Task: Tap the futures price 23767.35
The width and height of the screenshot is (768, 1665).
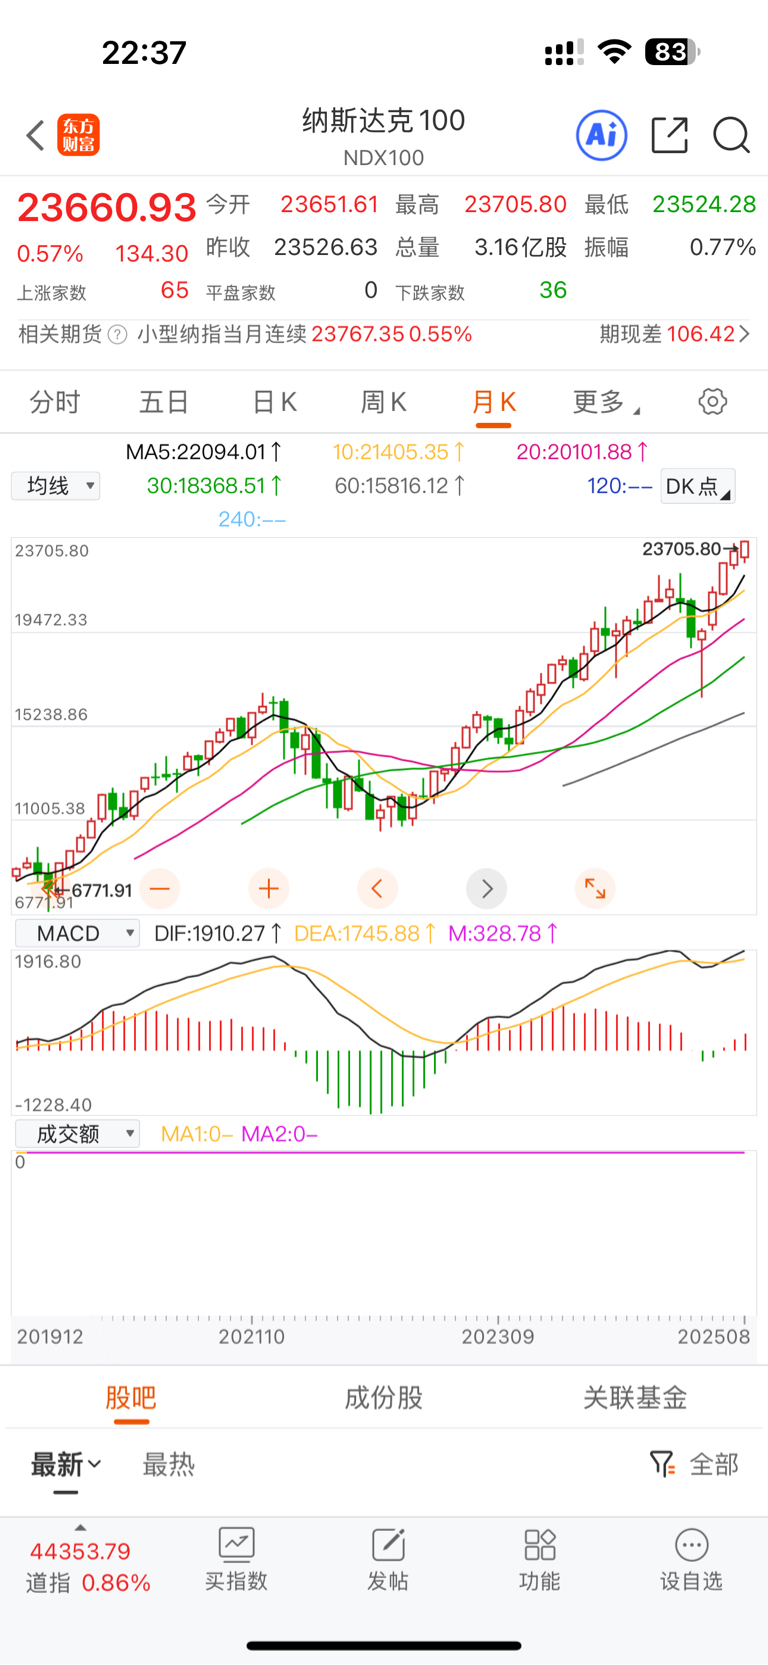Action: tap(358, 334)
